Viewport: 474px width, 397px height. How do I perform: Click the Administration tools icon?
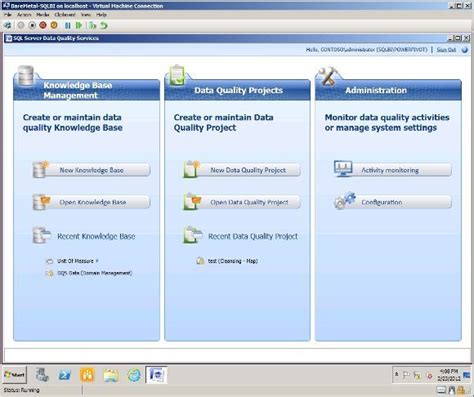(x=328, y=76)
